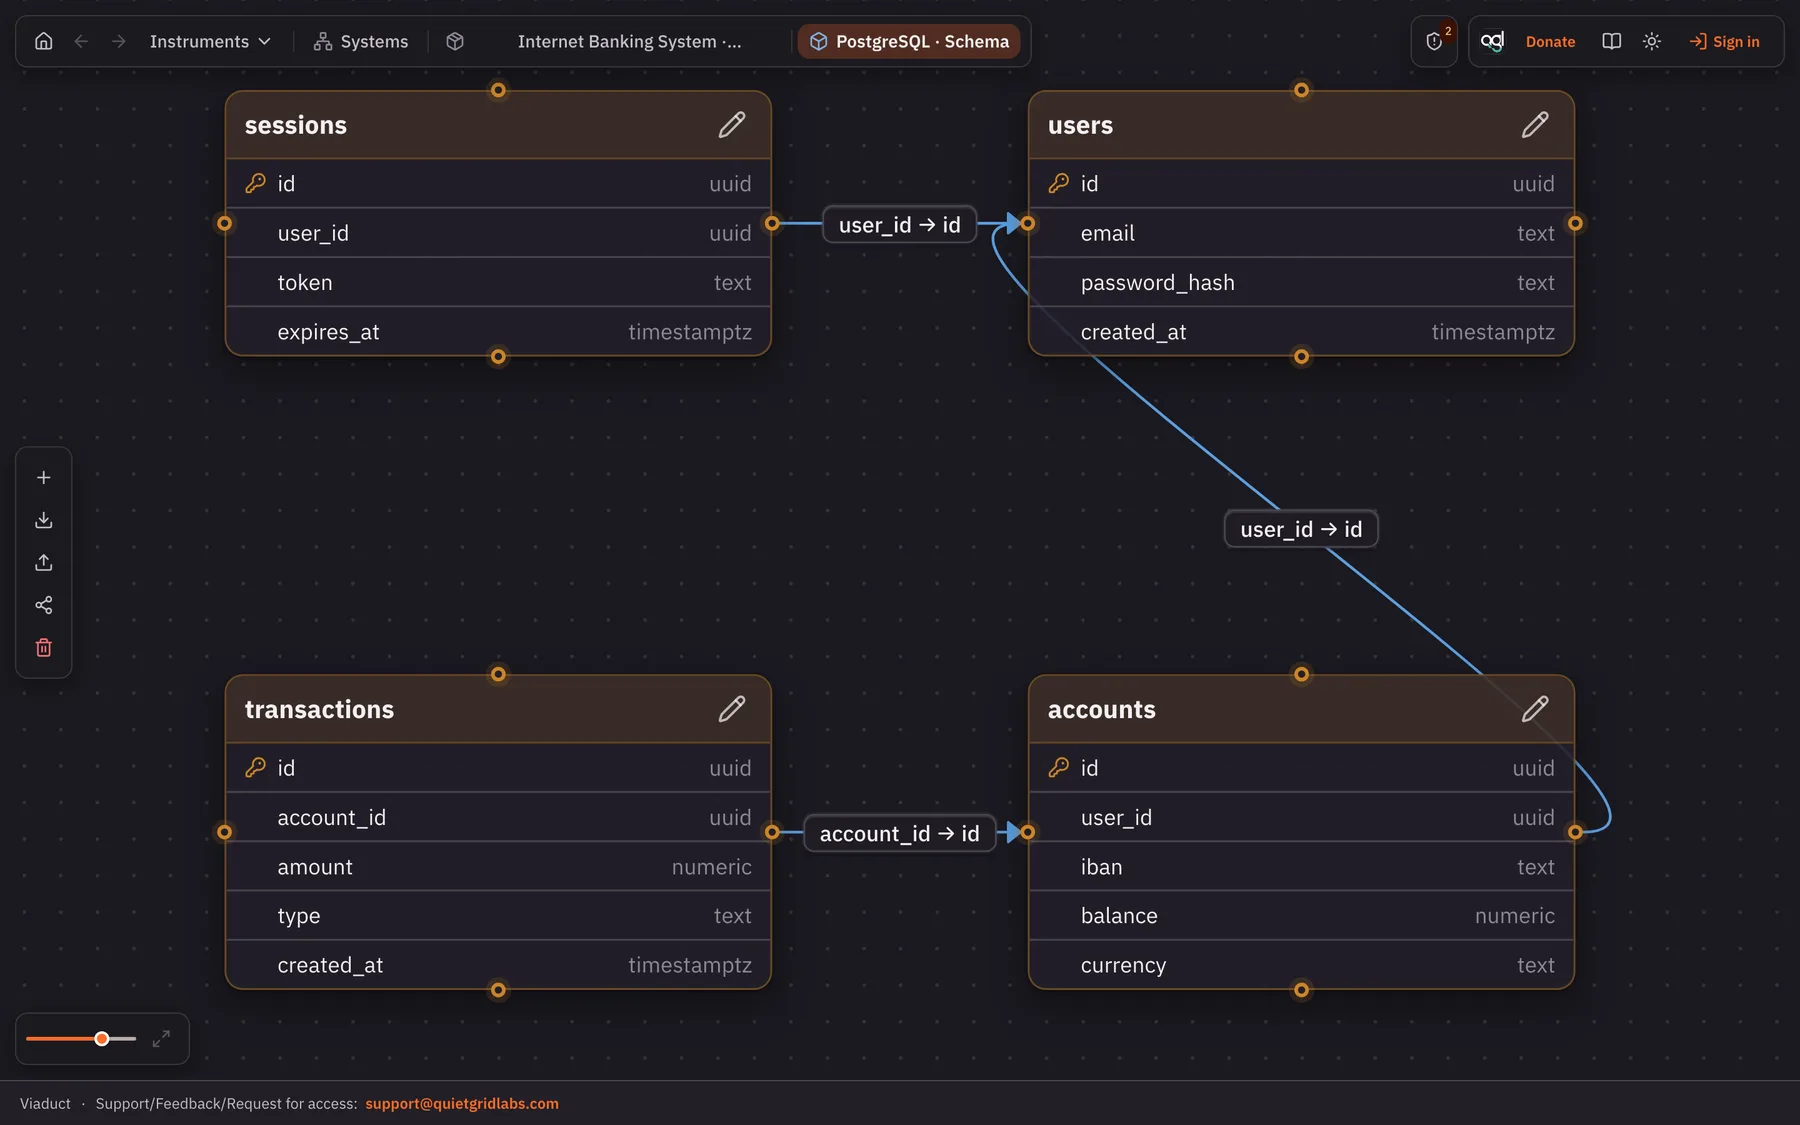Adjust the zoom slider handle
Screen dimensions: 1800x1125
click(102, 1039)
